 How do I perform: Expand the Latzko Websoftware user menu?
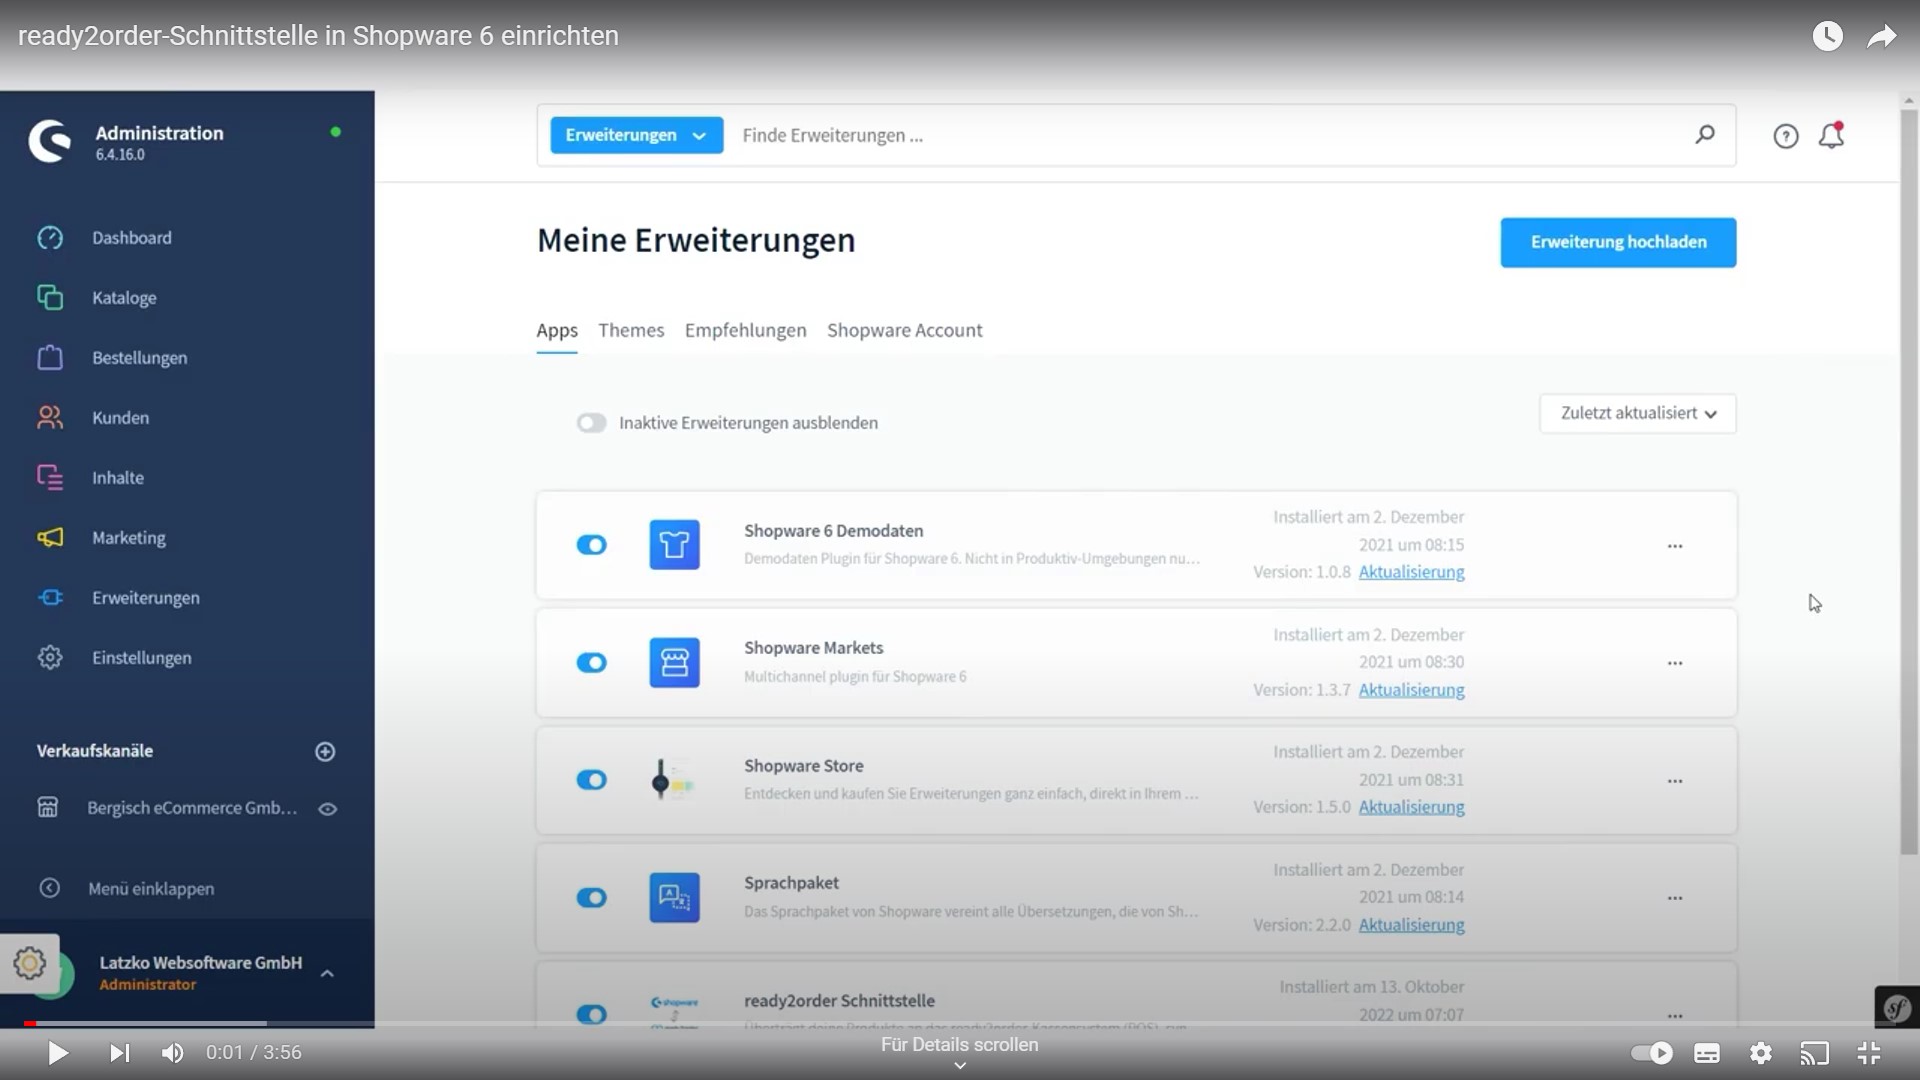[x=327, y=973]
